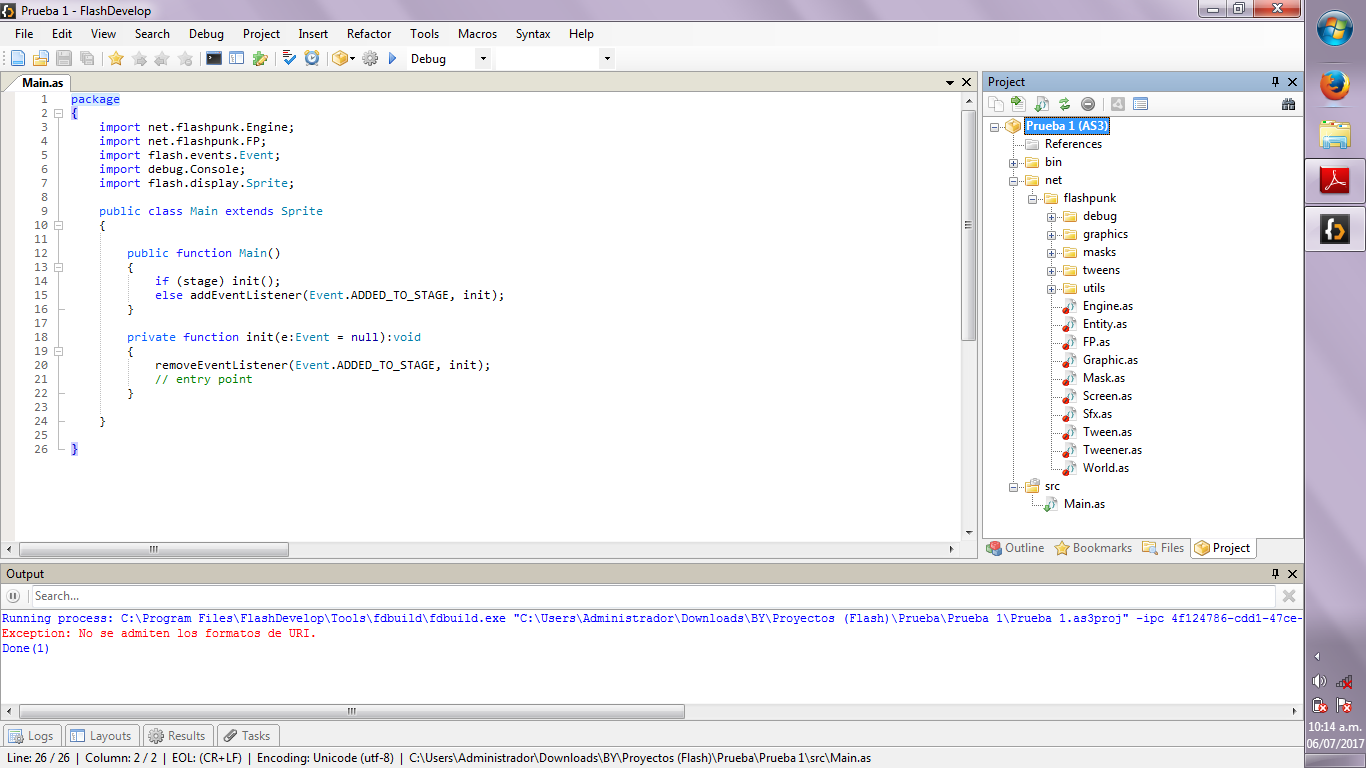Open the document list arrow beside Main.as tab
Image resolution: width=1366 pixels, height=768 pixels.
click(x=950, y=82)
